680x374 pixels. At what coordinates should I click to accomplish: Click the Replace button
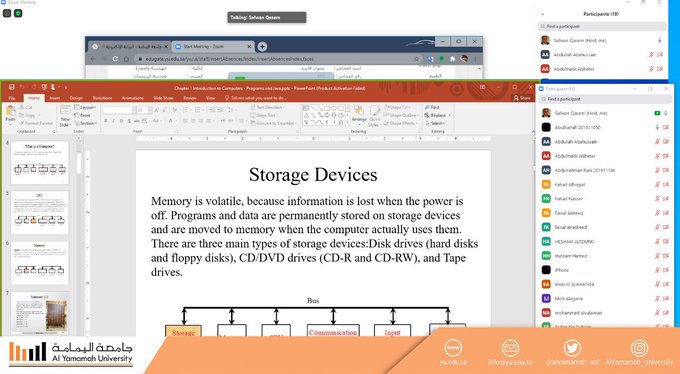pos(437,115)
